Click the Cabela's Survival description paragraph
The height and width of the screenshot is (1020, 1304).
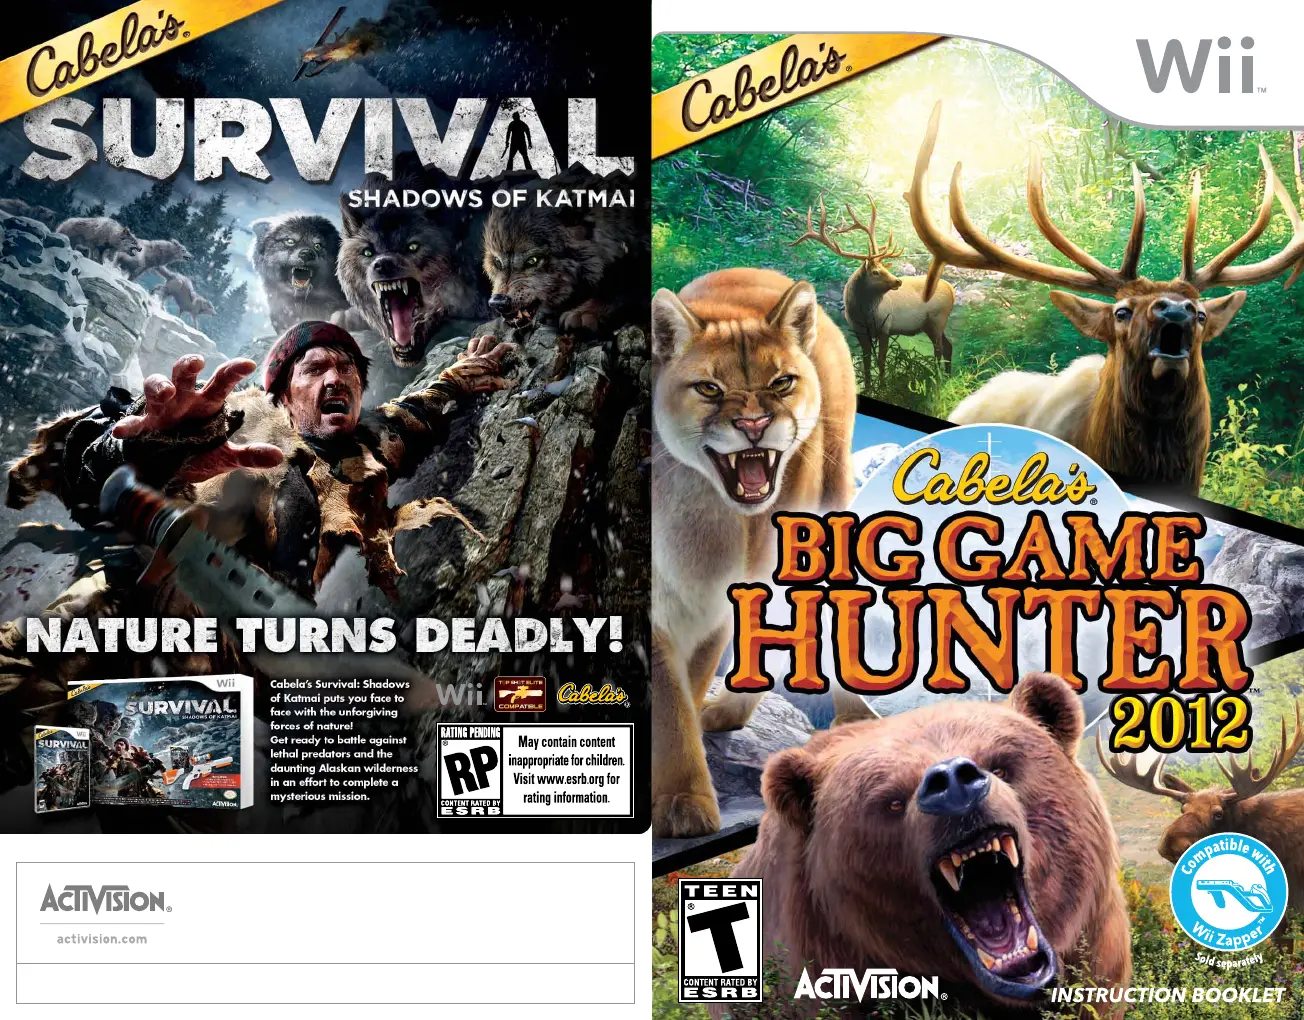[344, 740]
